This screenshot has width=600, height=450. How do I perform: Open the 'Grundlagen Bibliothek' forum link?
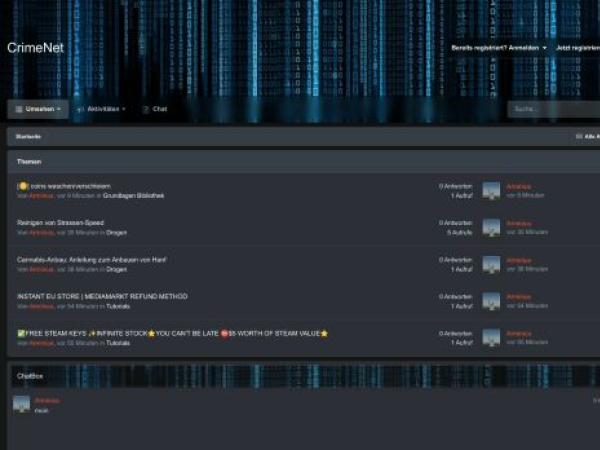133,196
